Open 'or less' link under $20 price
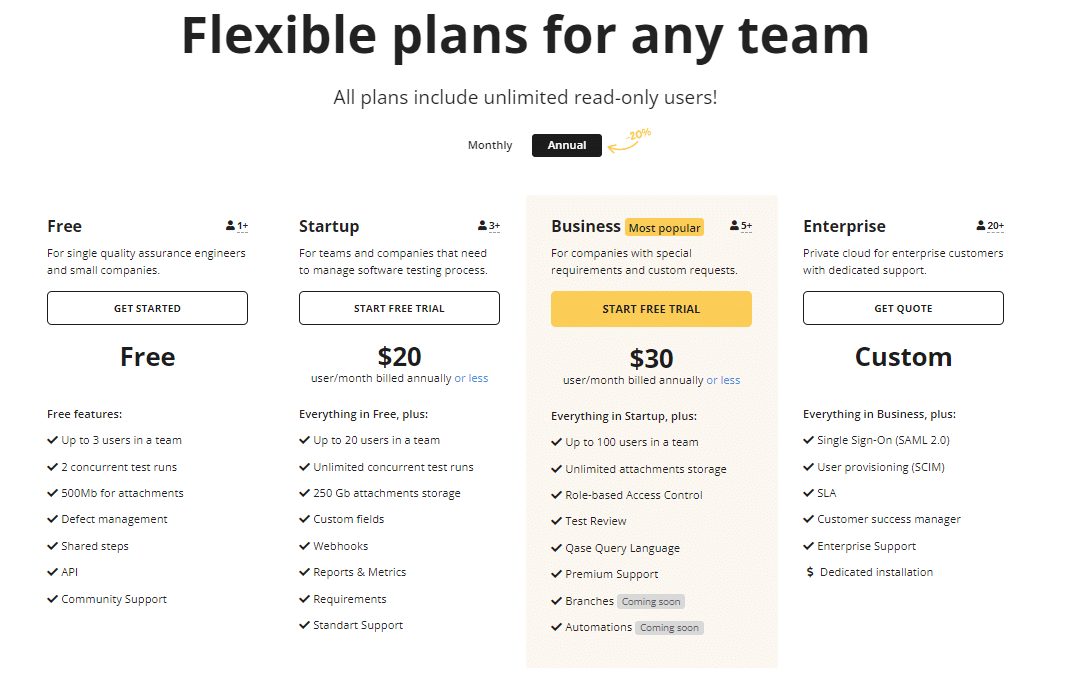Viewport: 1084px width, 674px height. 471,379
